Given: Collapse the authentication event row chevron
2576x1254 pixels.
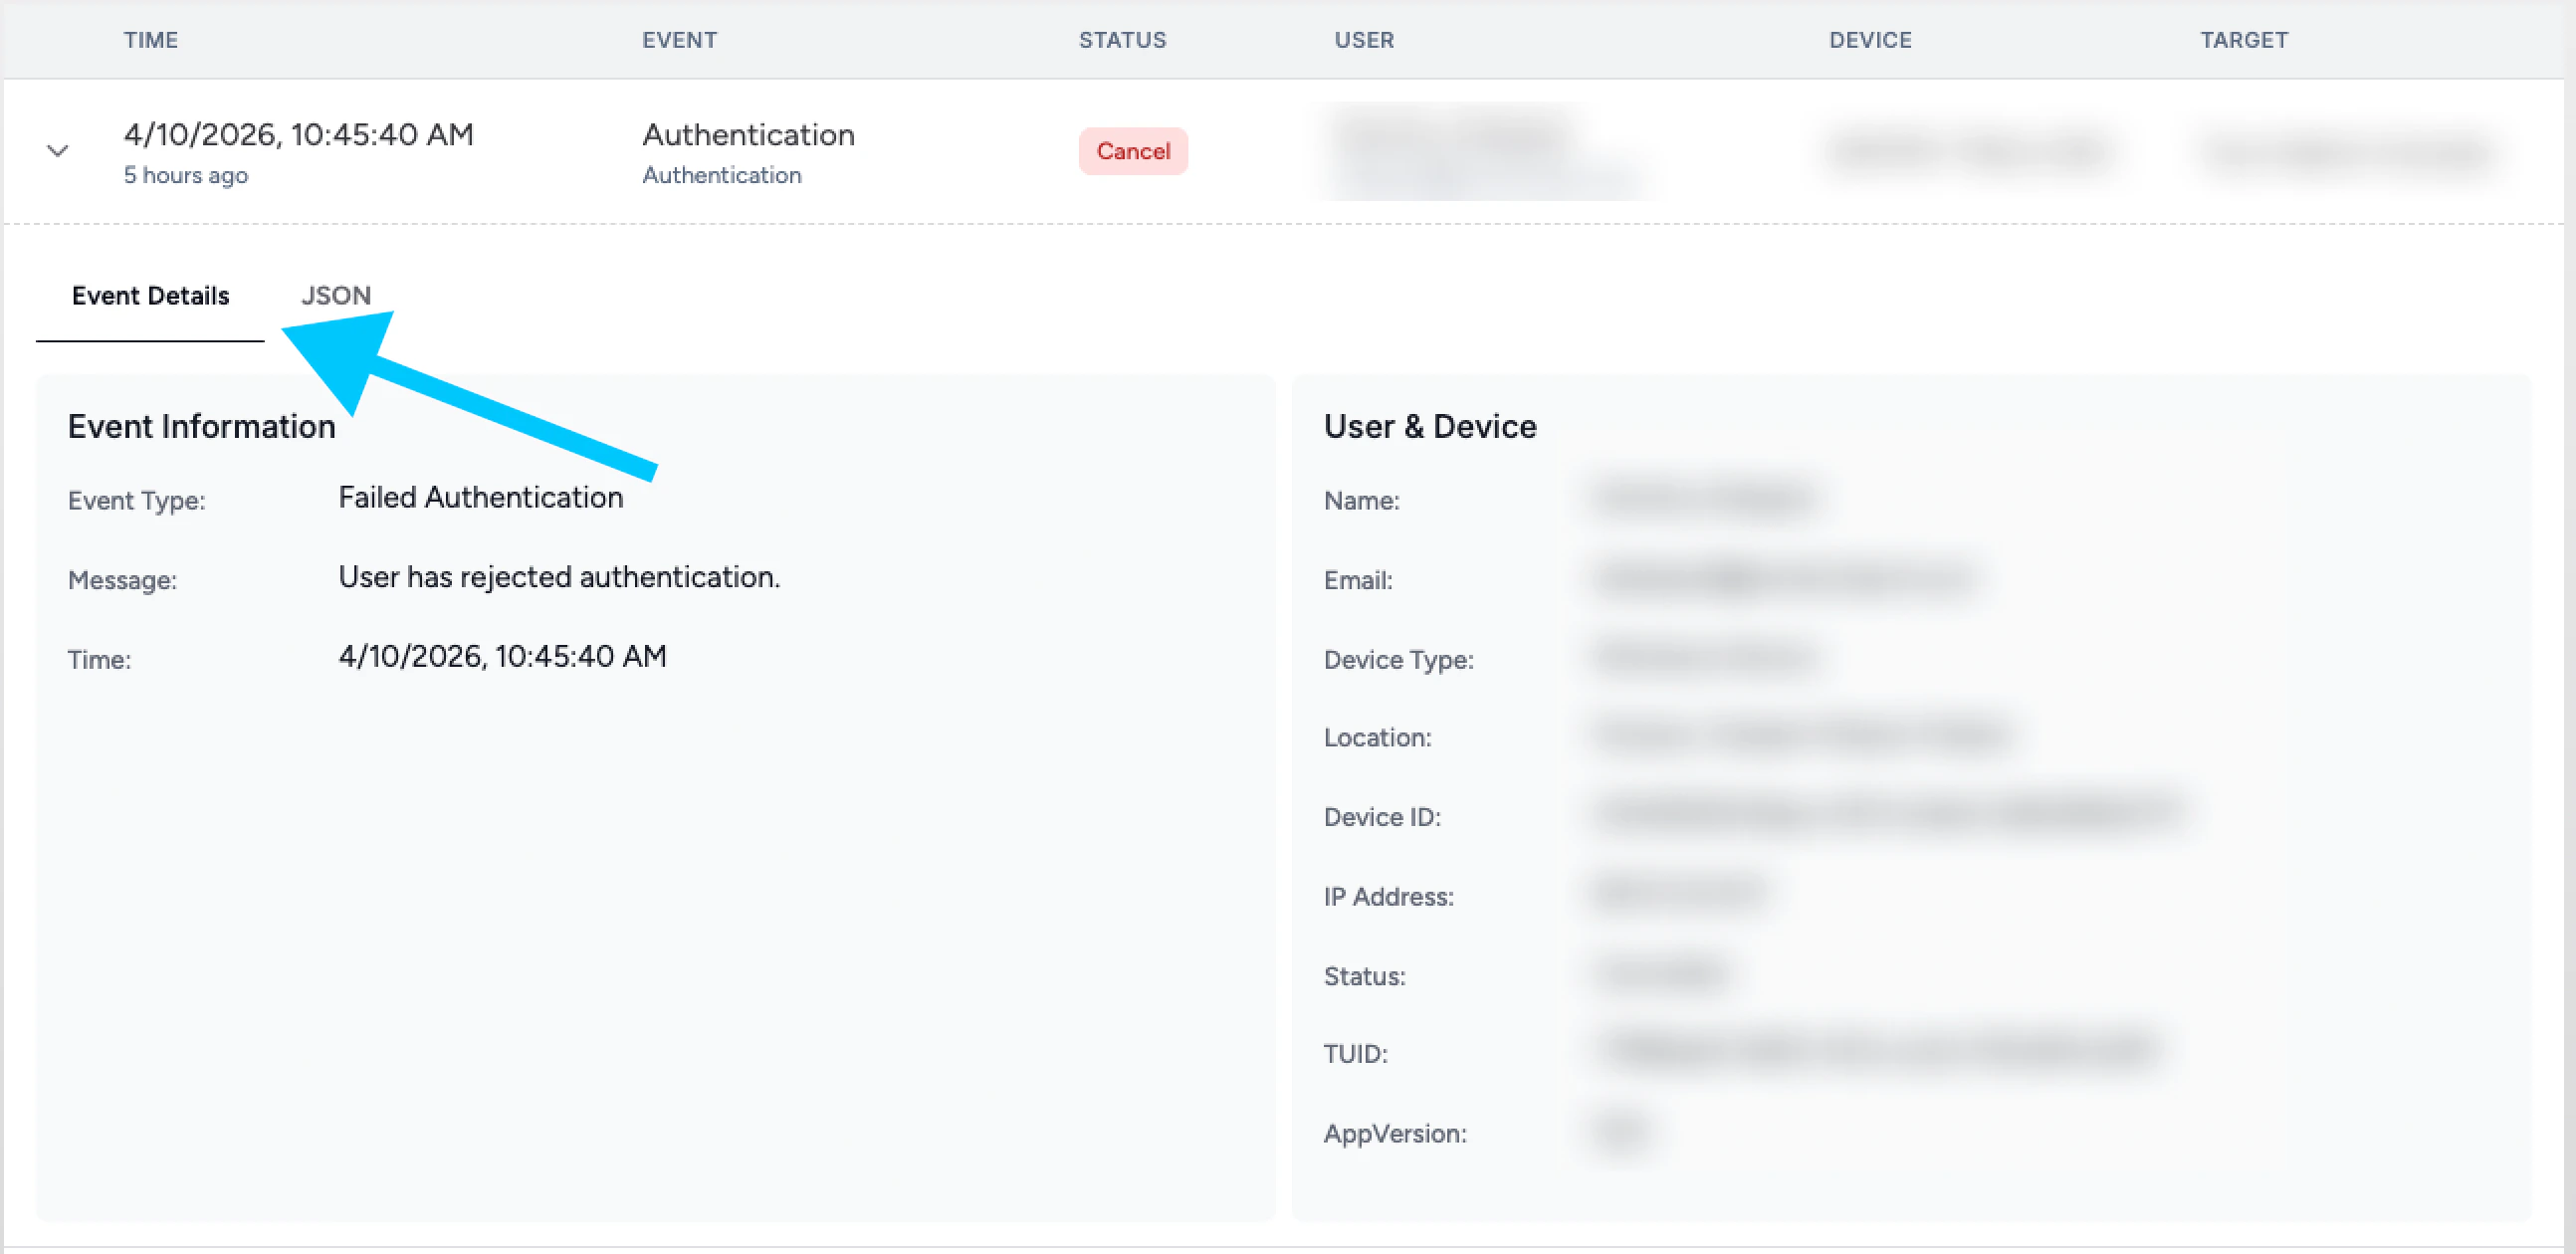Looking at the screenshot, I should coord(58,152).
